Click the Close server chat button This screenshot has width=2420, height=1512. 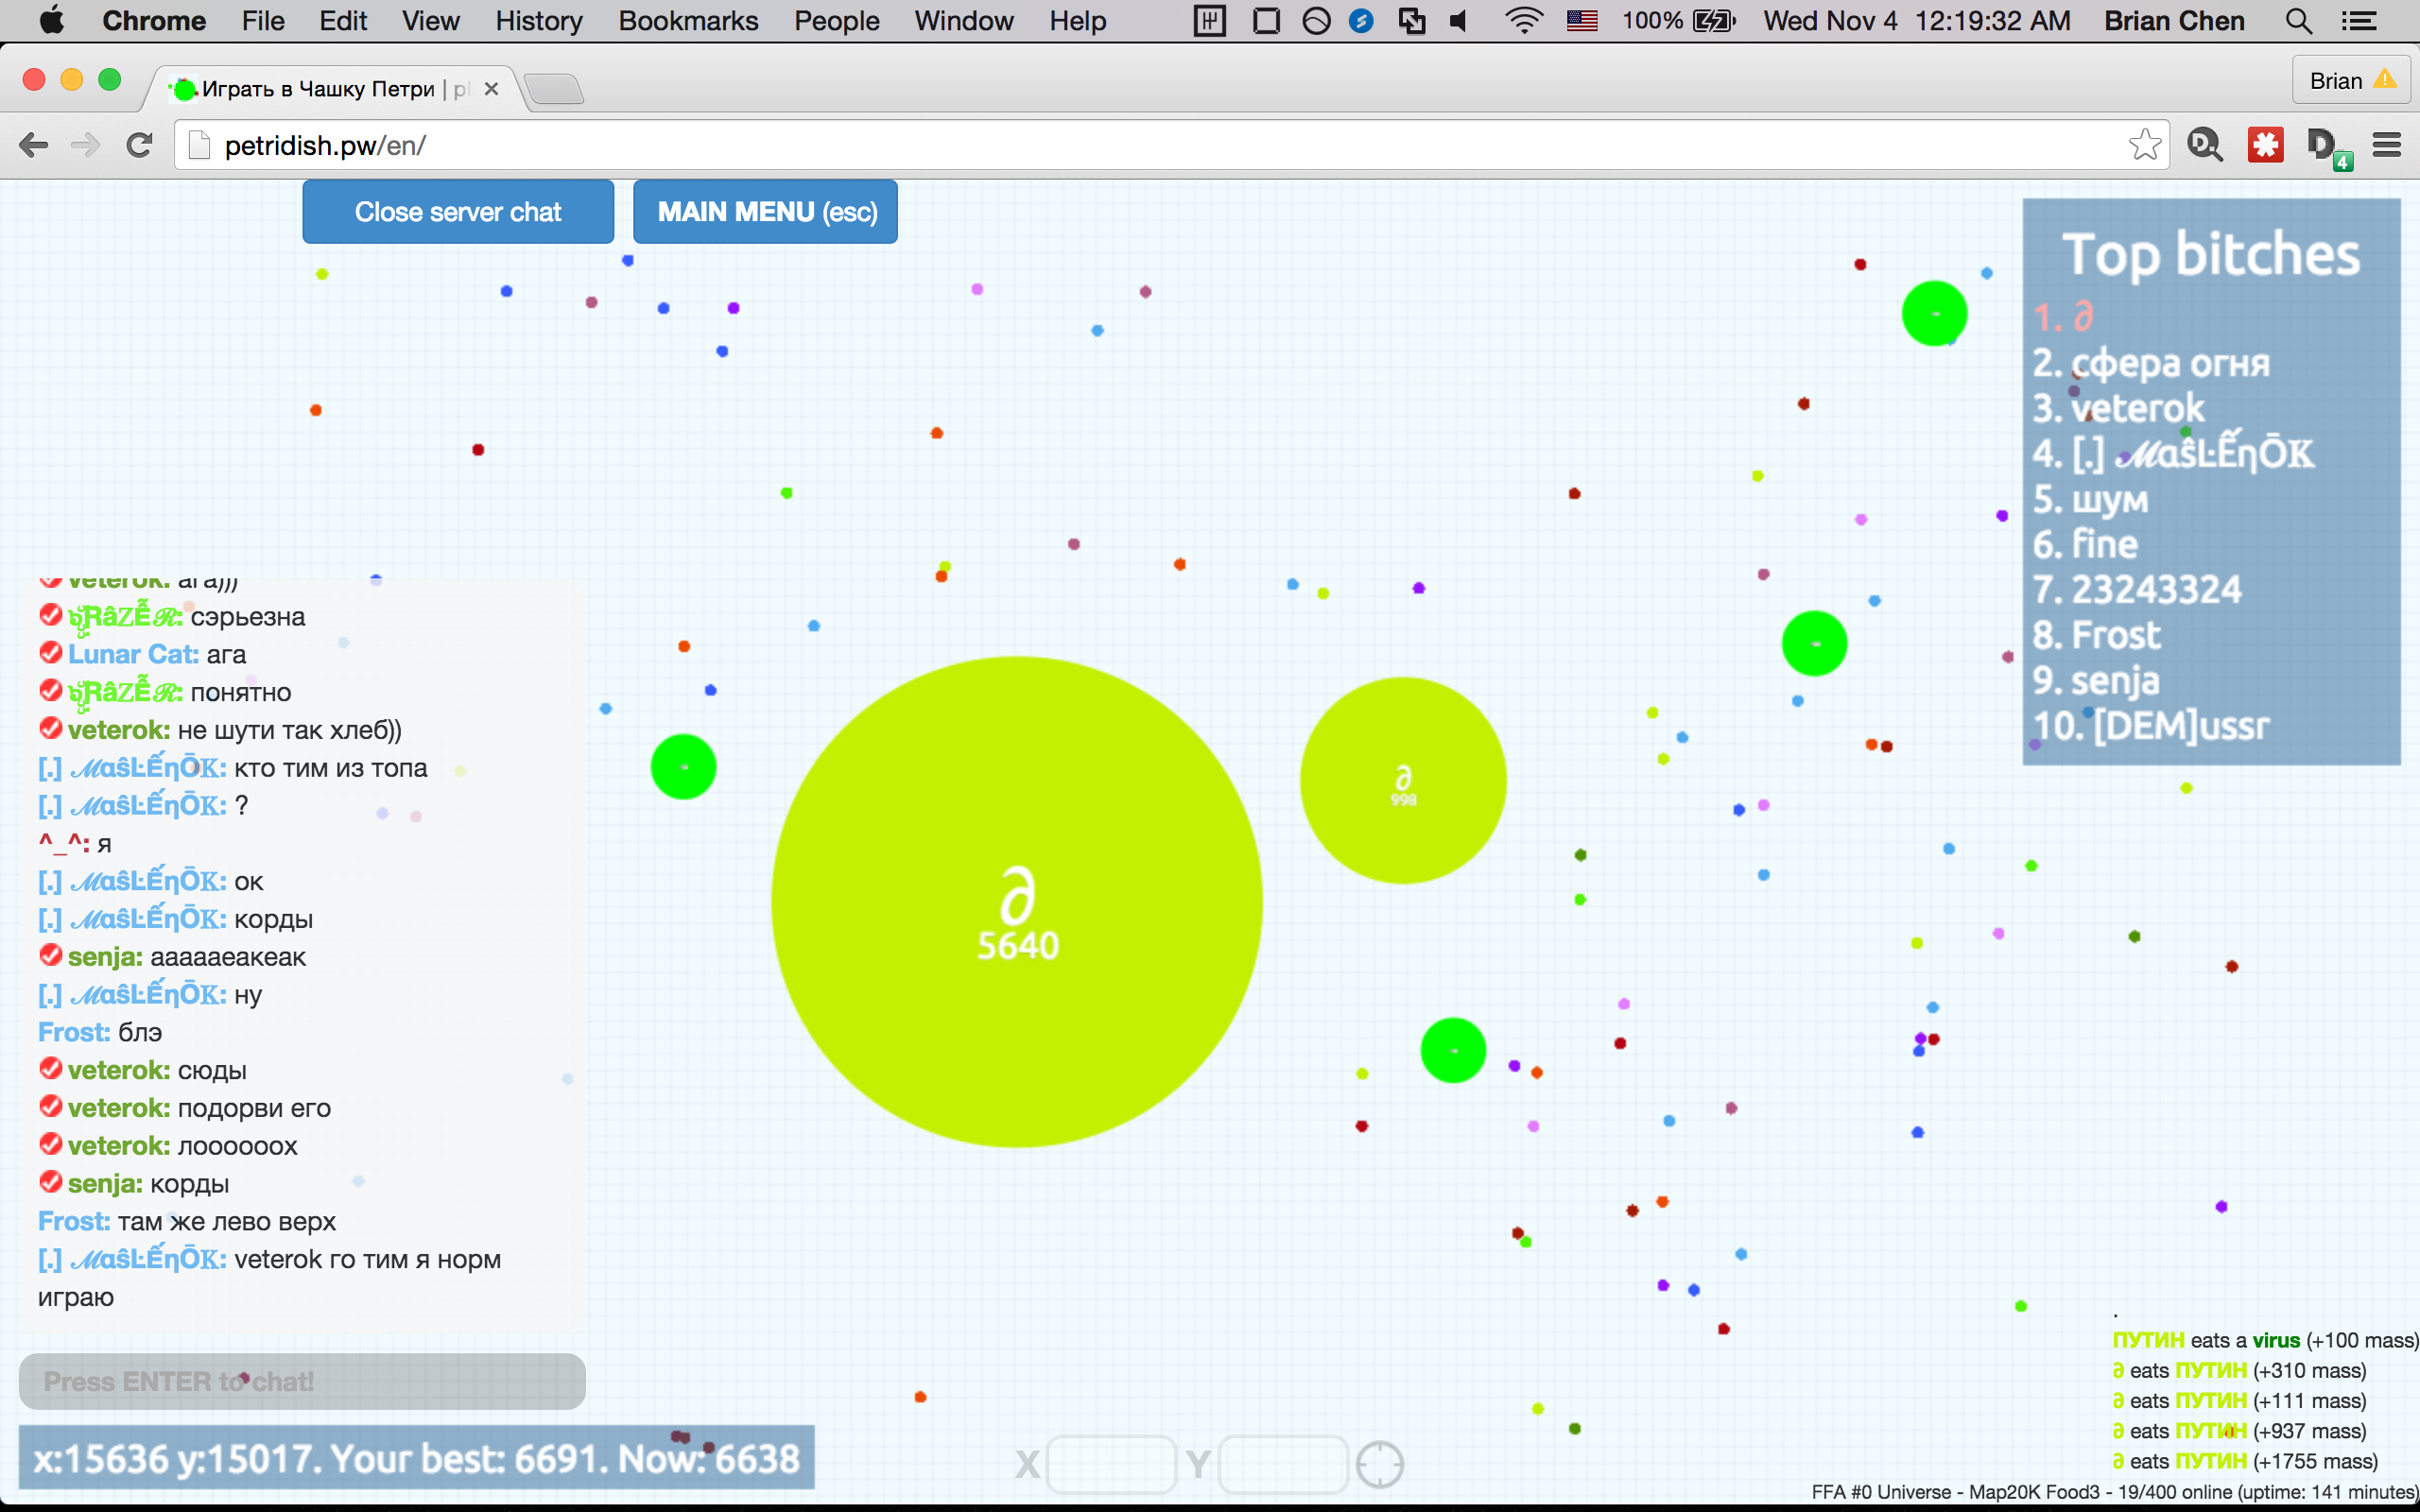(x=458, y=212)
